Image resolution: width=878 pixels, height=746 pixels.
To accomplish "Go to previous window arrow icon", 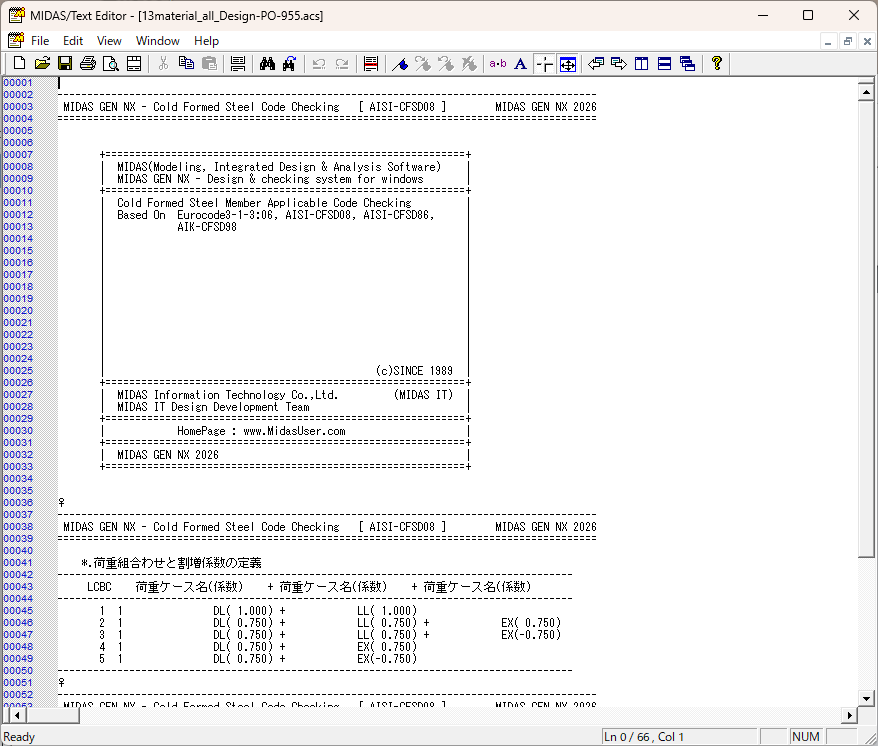I will pyautogui.click(x=596, y=64).
